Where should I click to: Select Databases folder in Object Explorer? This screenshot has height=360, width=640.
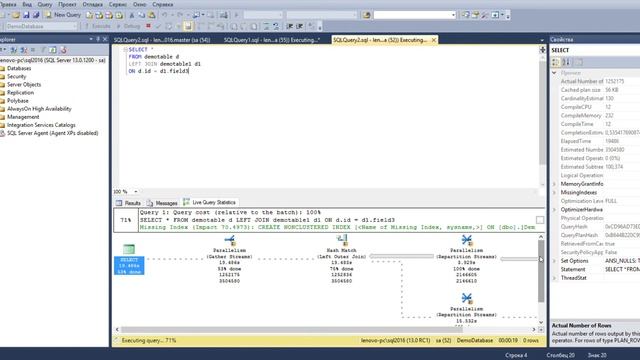(19, 68)
